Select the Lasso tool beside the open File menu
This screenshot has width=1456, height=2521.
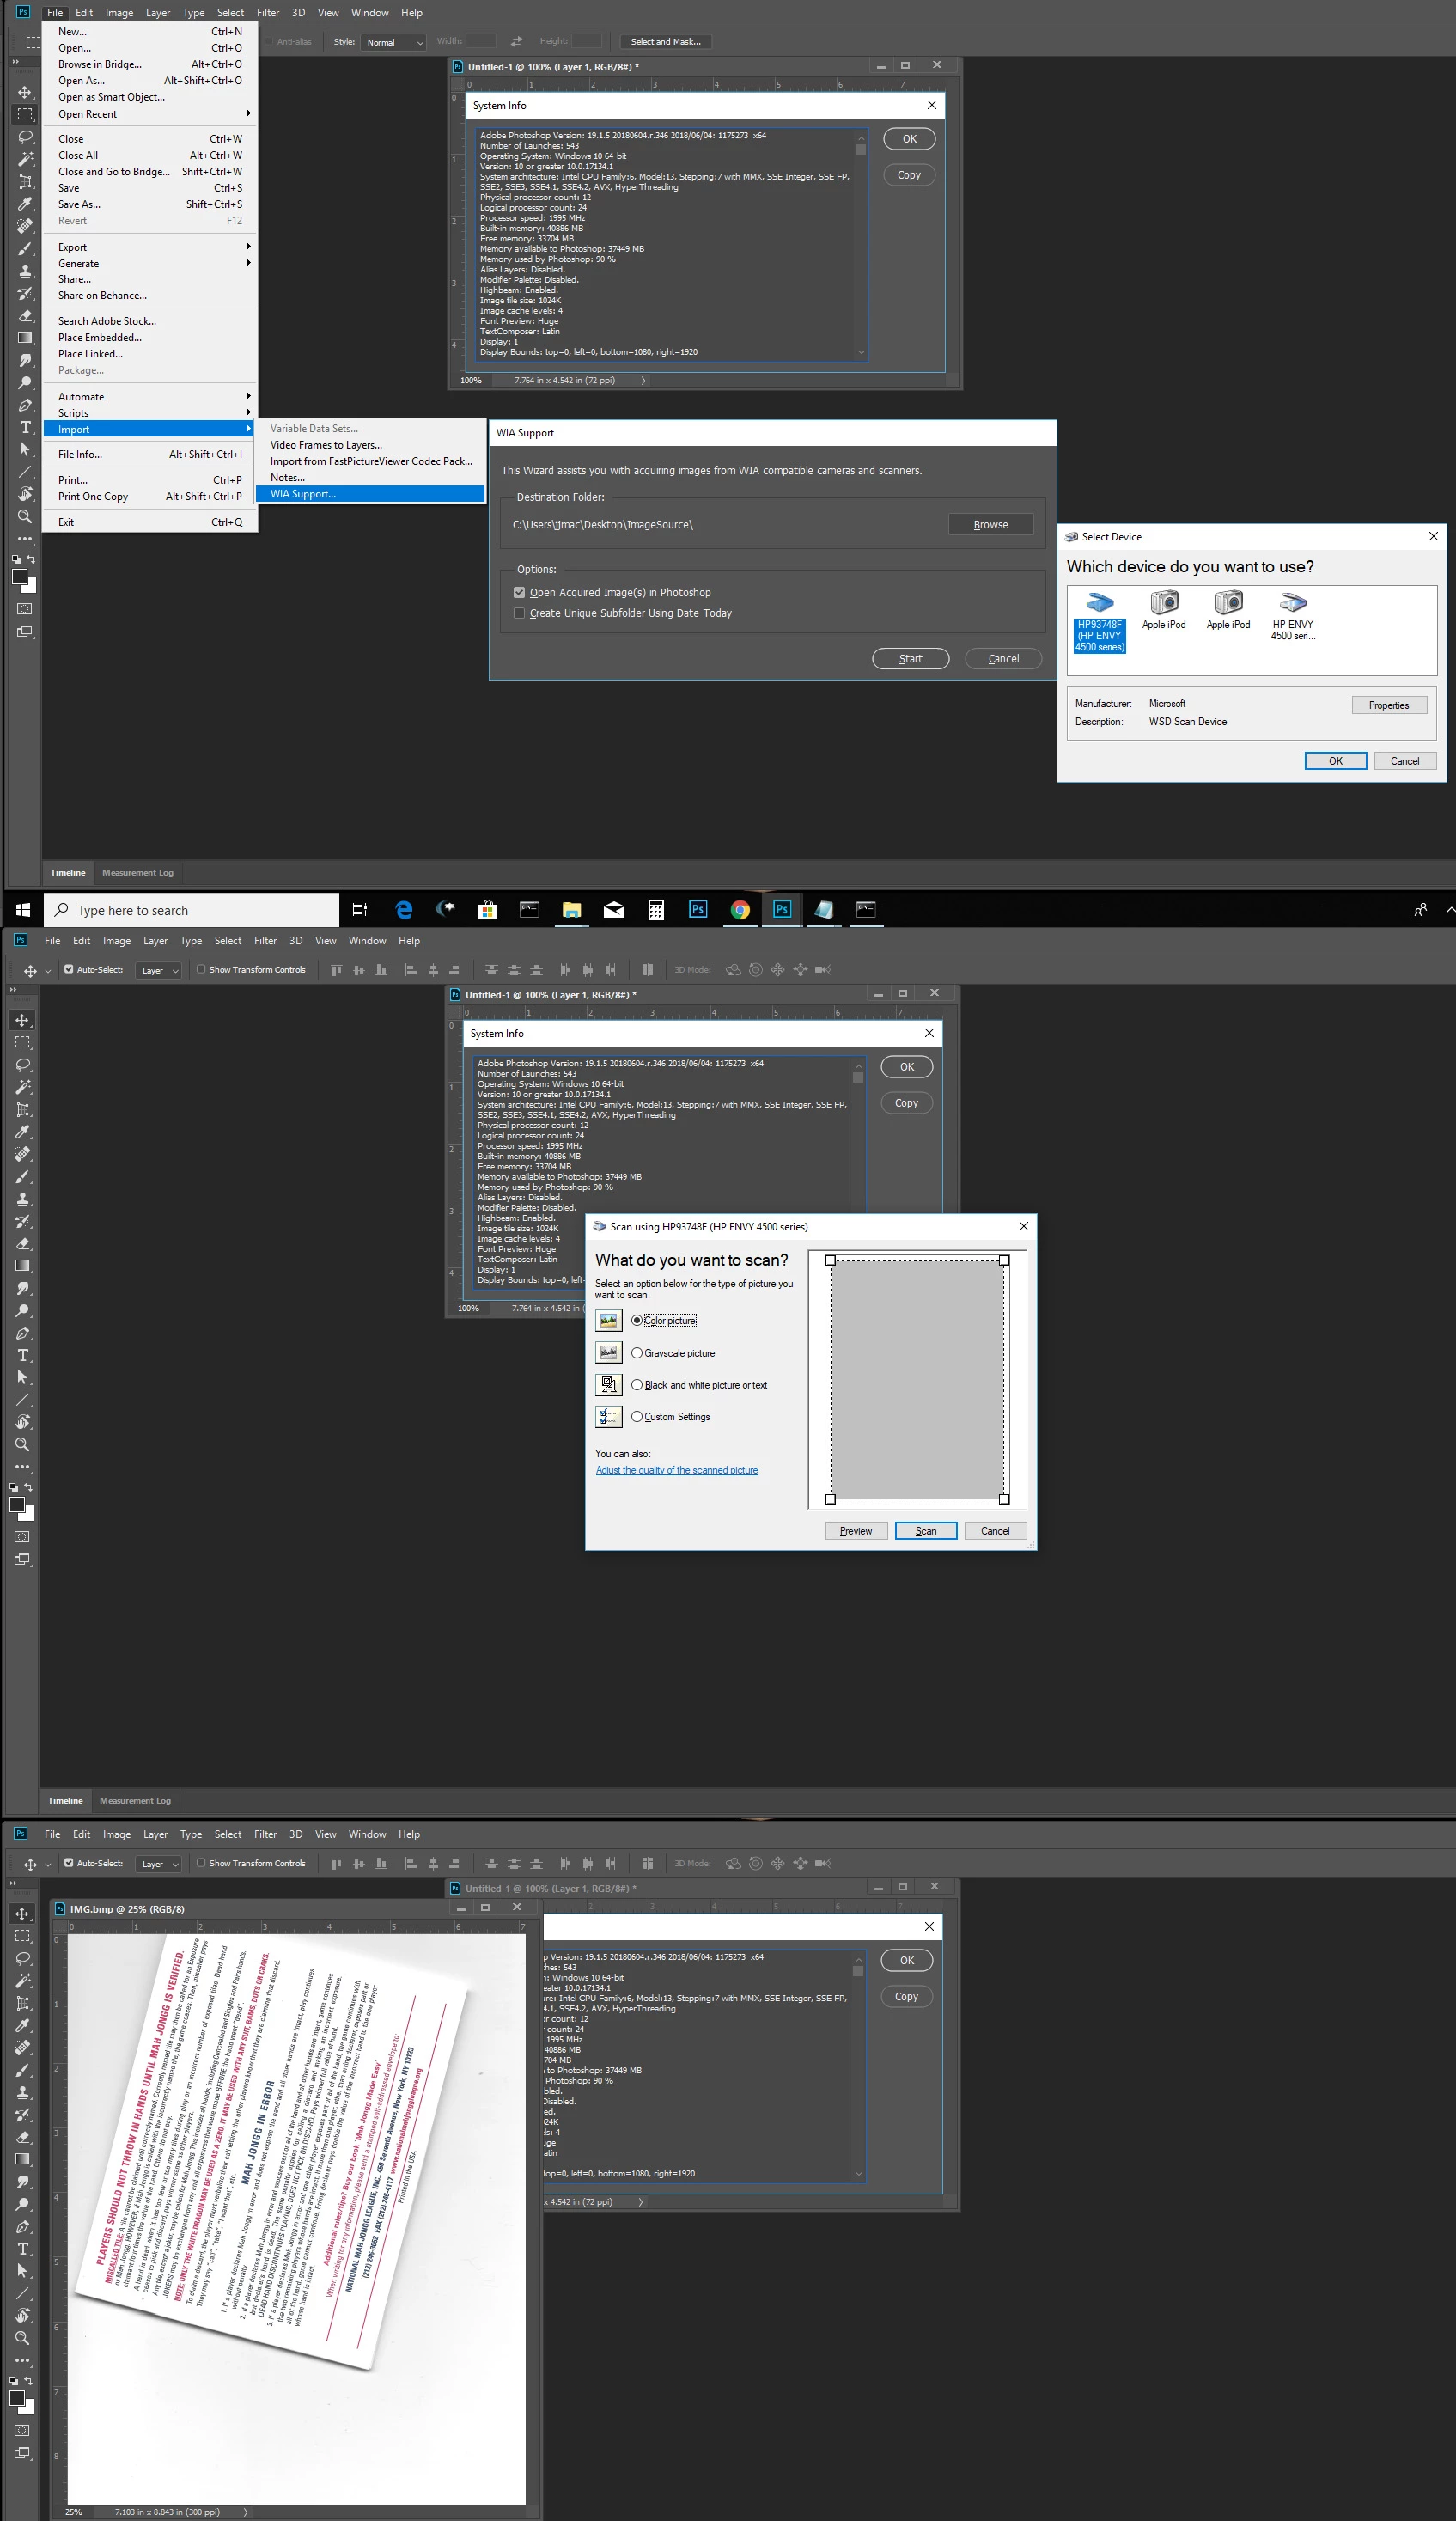pos(25,137)
